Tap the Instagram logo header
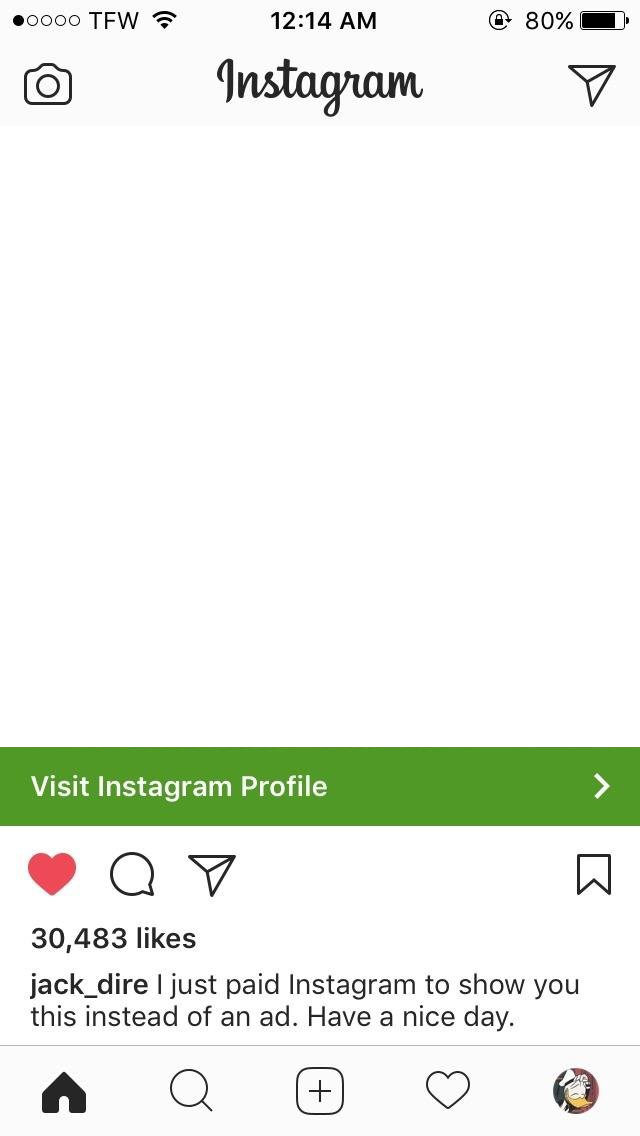 click(x=320, y=85)
